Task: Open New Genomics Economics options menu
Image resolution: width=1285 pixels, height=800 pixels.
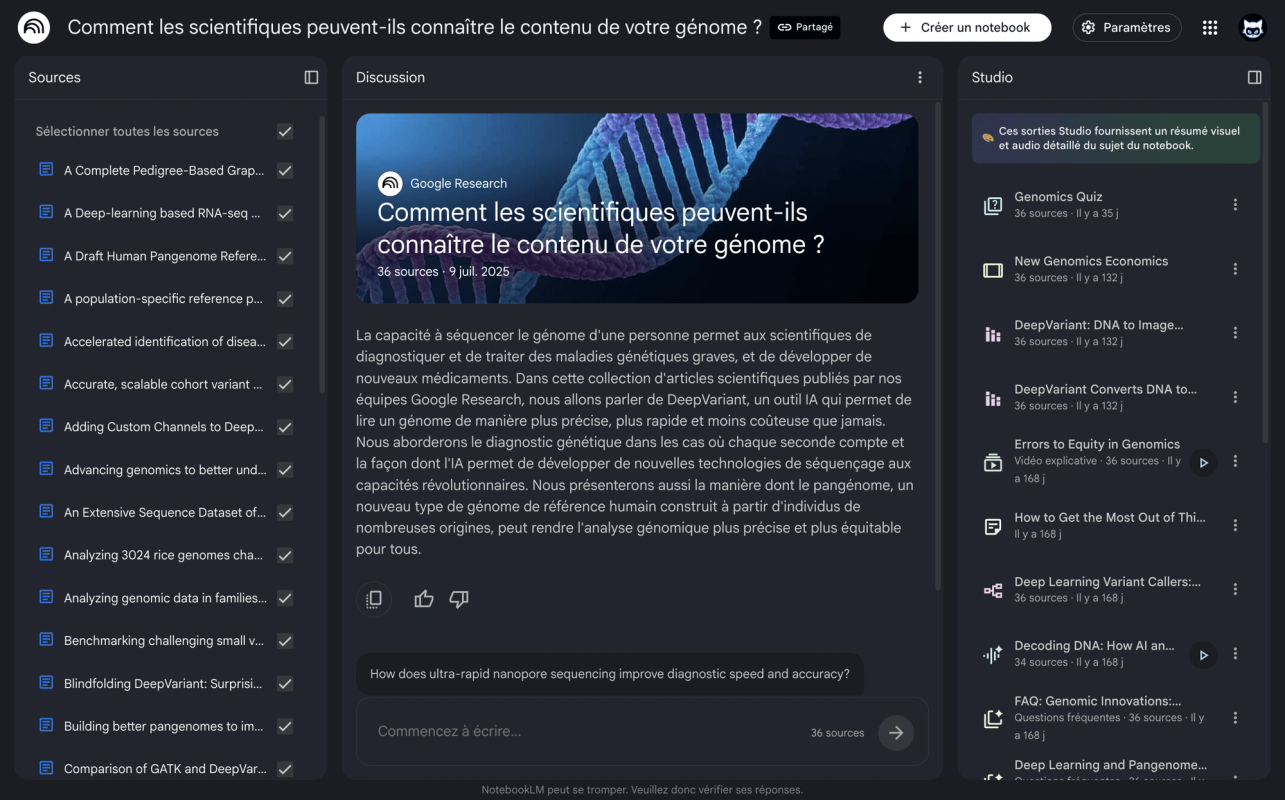Action: (x=1235, y=269)
